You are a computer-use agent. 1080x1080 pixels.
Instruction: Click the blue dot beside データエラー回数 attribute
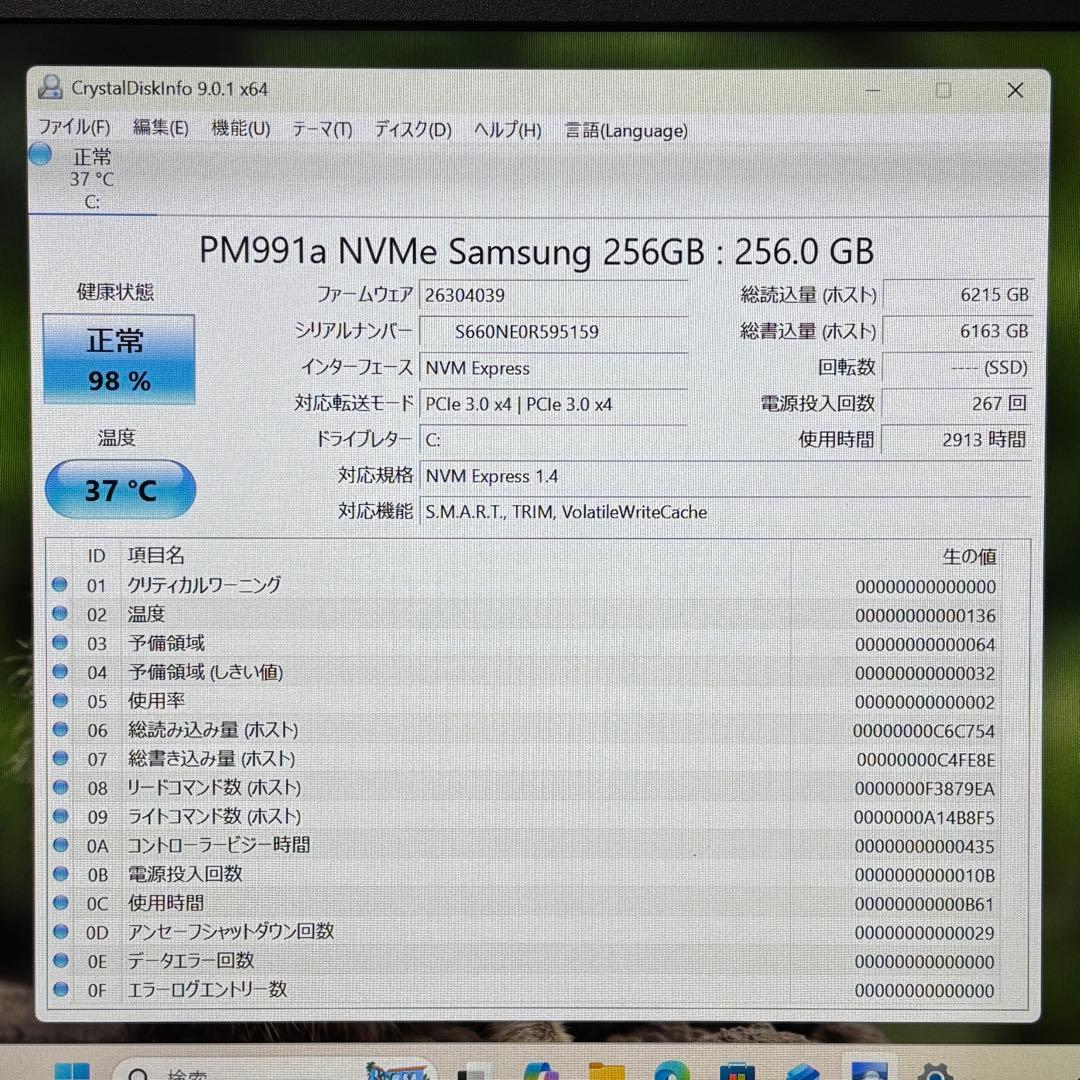[x=61, y=961]
